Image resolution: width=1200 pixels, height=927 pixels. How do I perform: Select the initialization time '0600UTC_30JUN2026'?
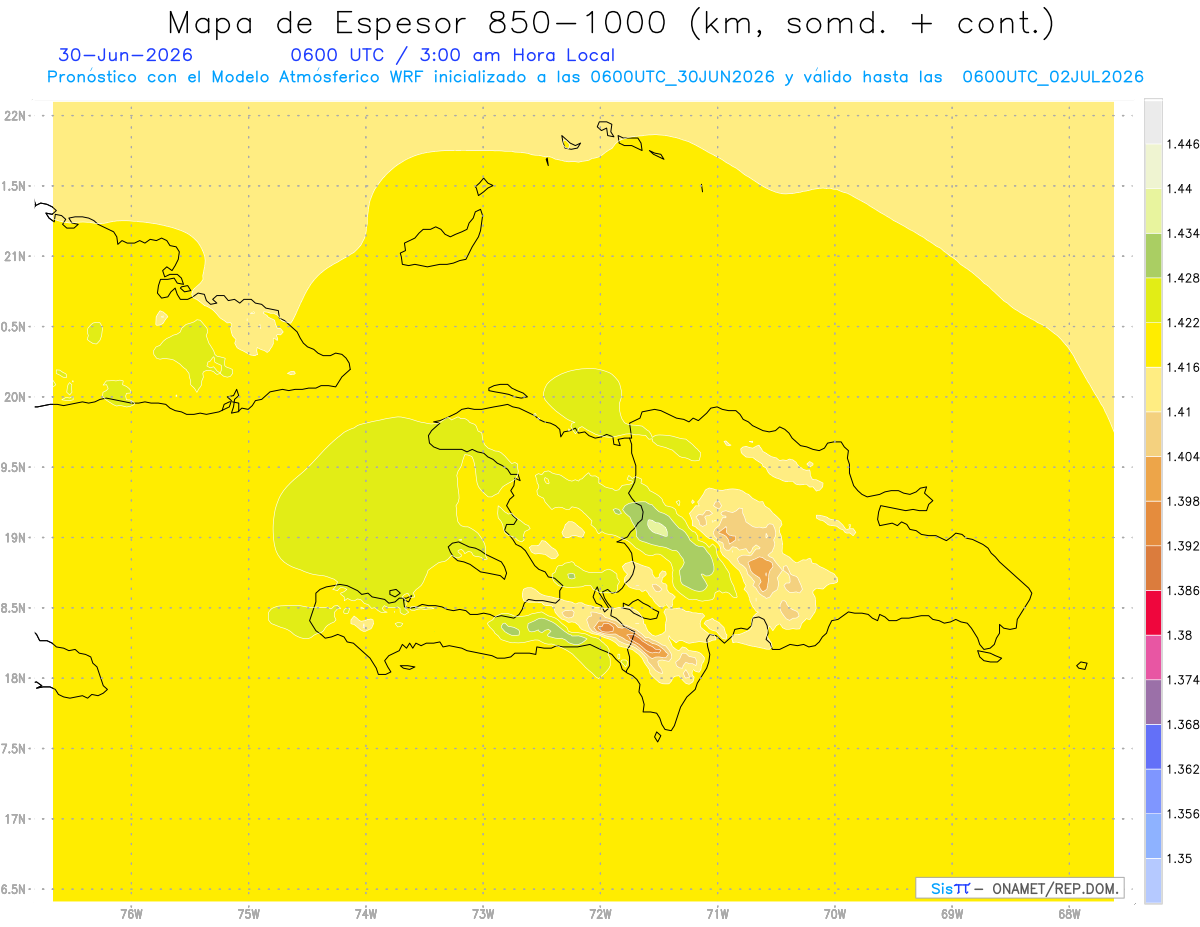pos(683,77)
